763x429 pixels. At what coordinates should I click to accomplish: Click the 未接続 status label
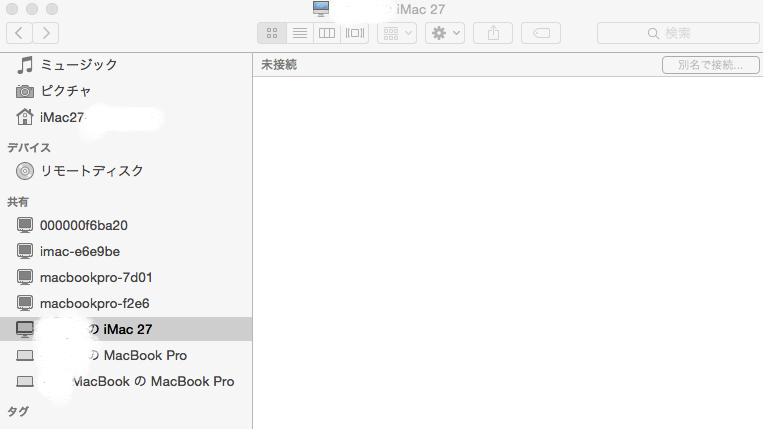[279, 65]
